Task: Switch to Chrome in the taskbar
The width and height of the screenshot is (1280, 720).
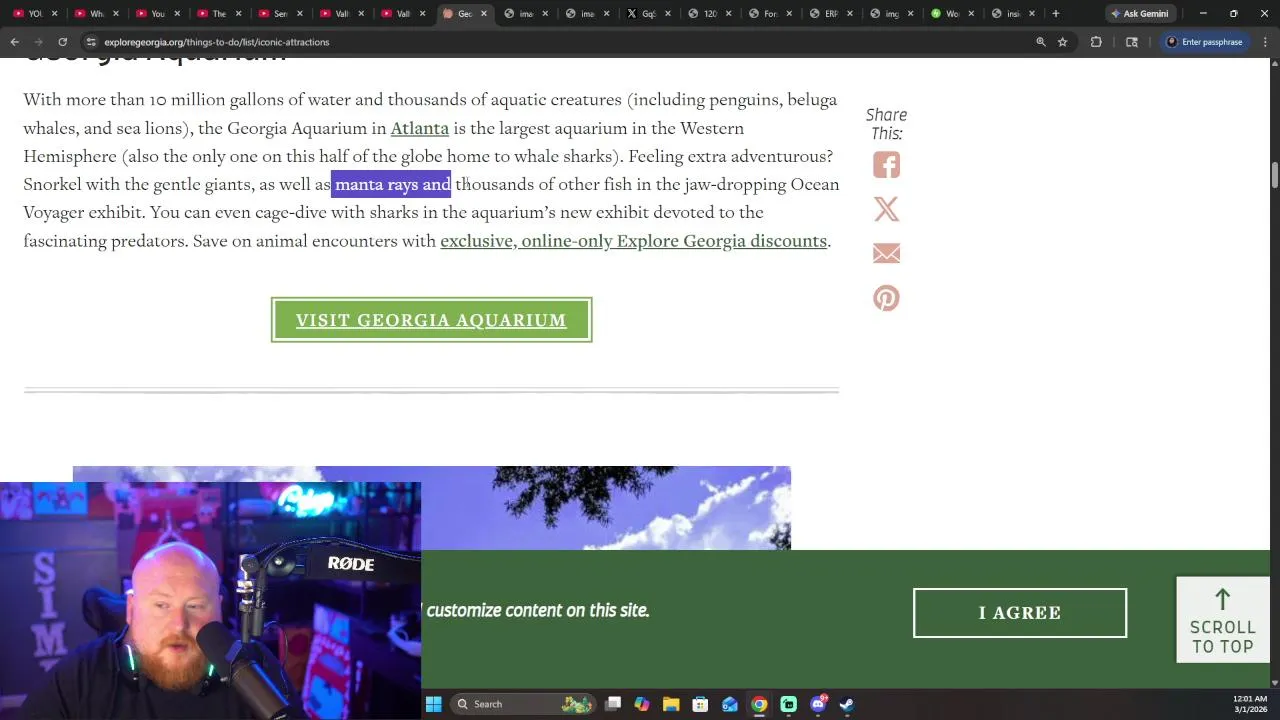Action: tap(759, 704)
